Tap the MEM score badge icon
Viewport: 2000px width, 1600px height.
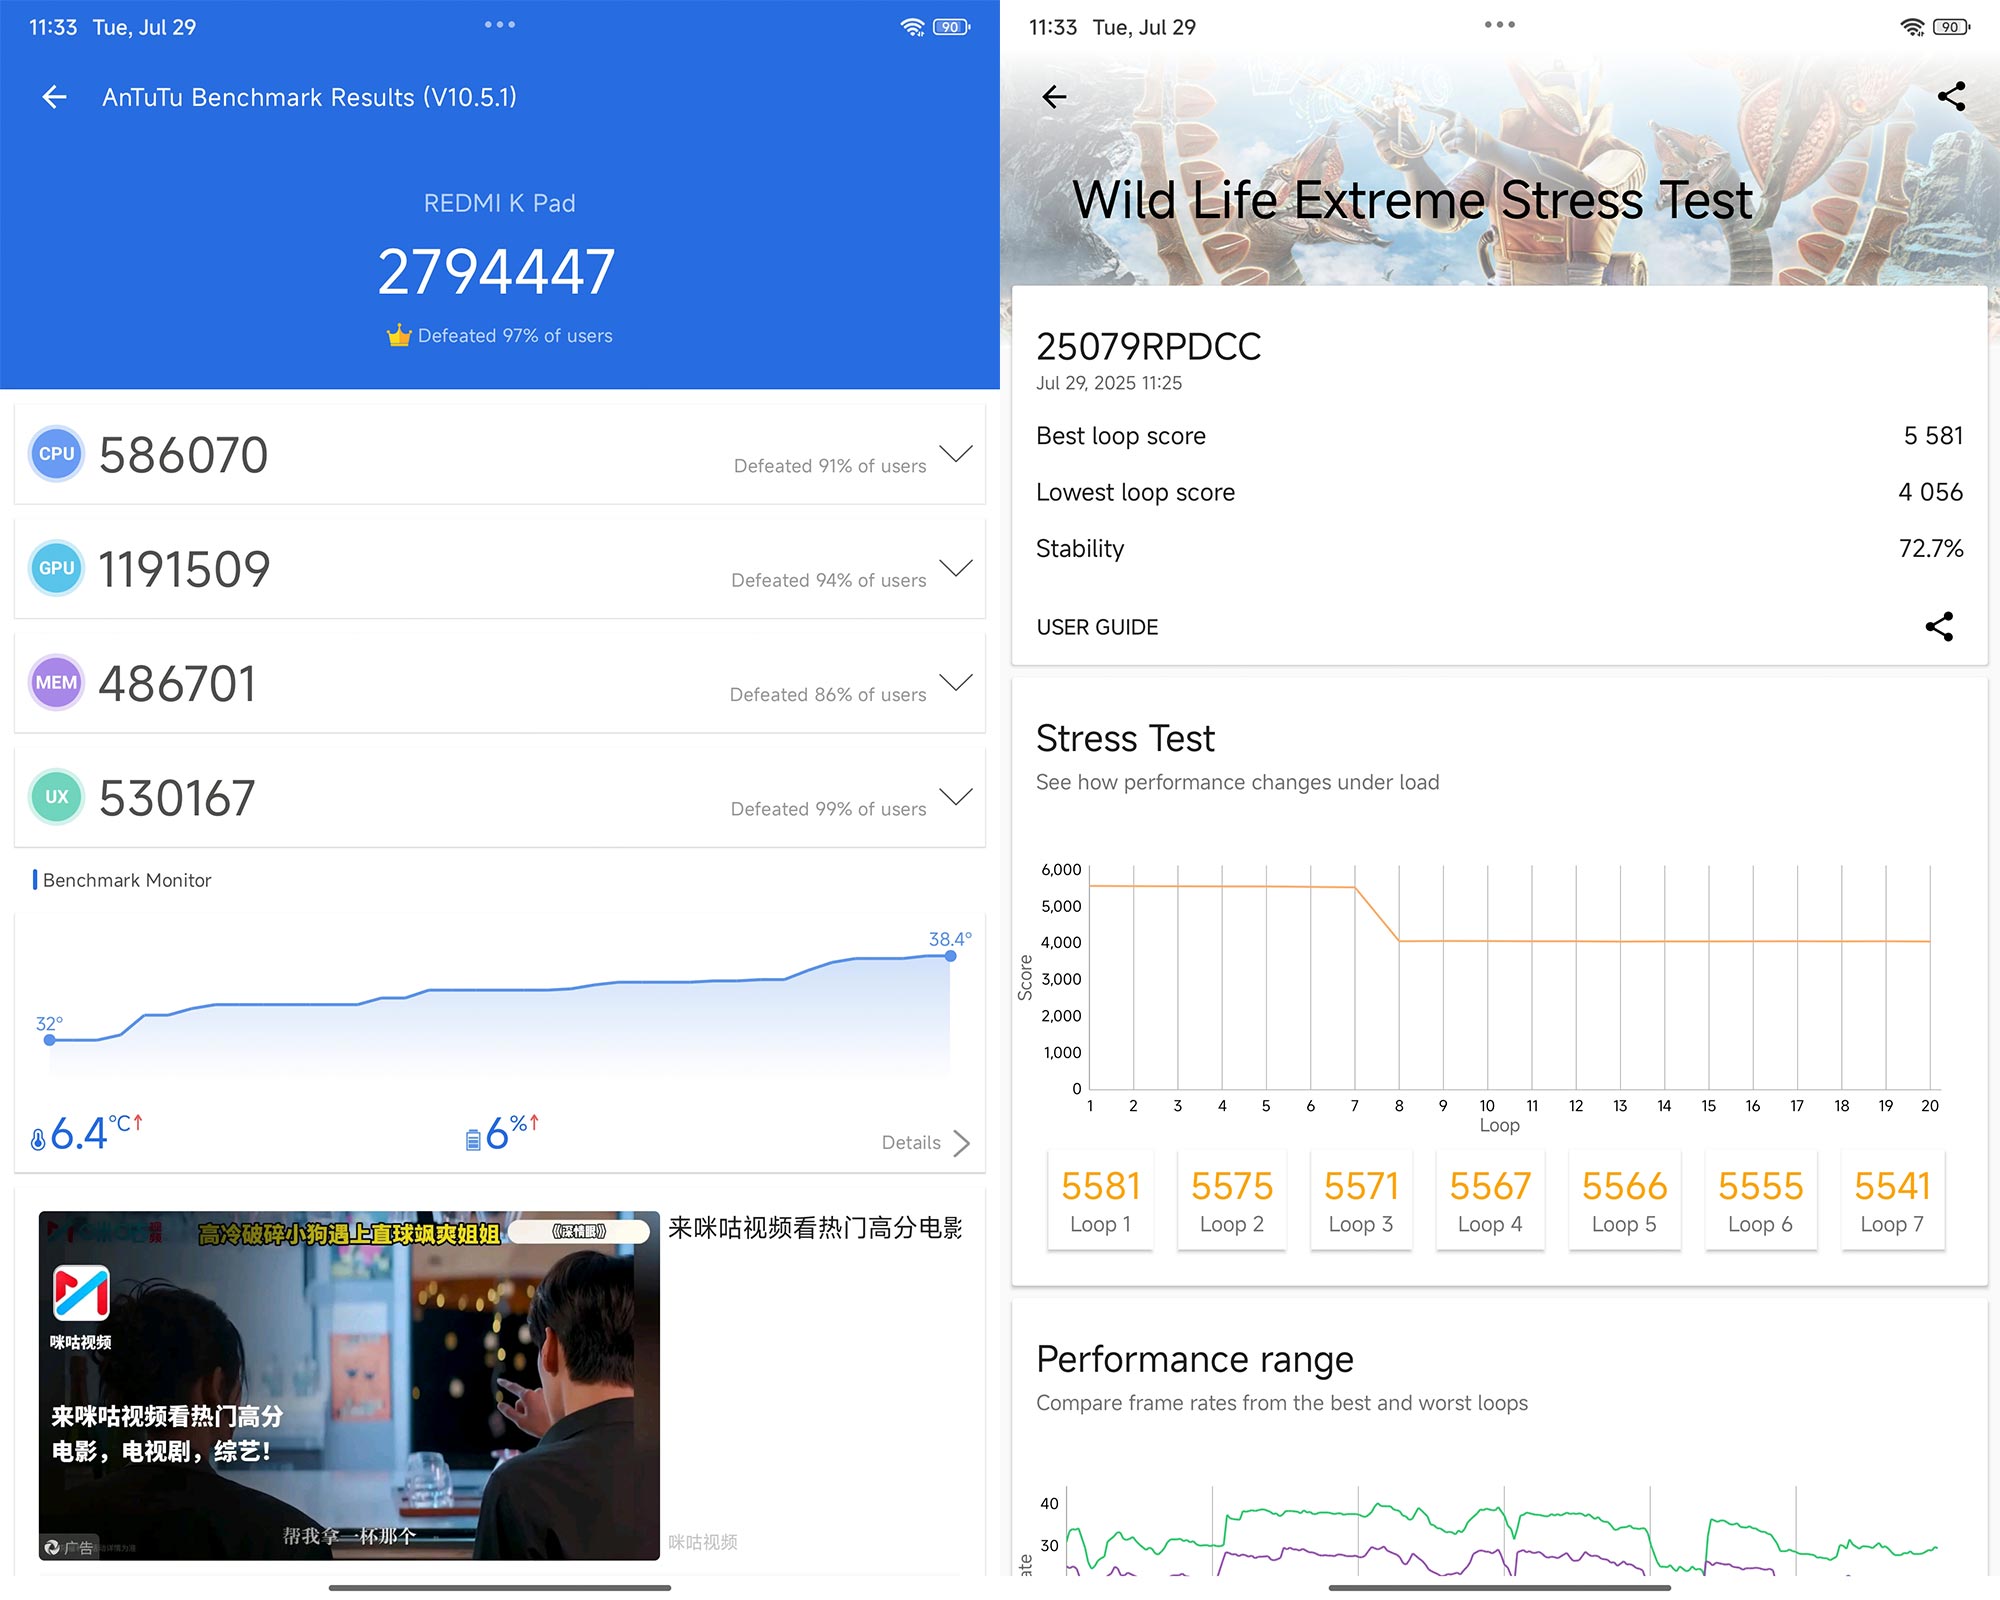tap(56, 683)
